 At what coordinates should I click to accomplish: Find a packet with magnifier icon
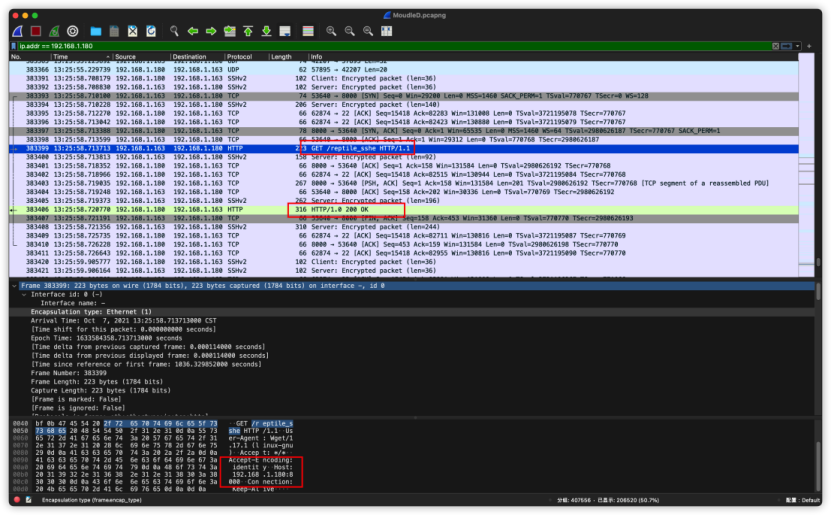point(174,31)
